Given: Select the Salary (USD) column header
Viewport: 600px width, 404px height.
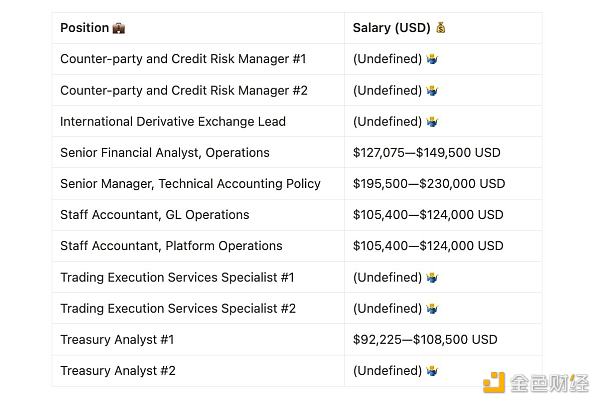Looking at the screenshot, I should click(x=391, y=28).
